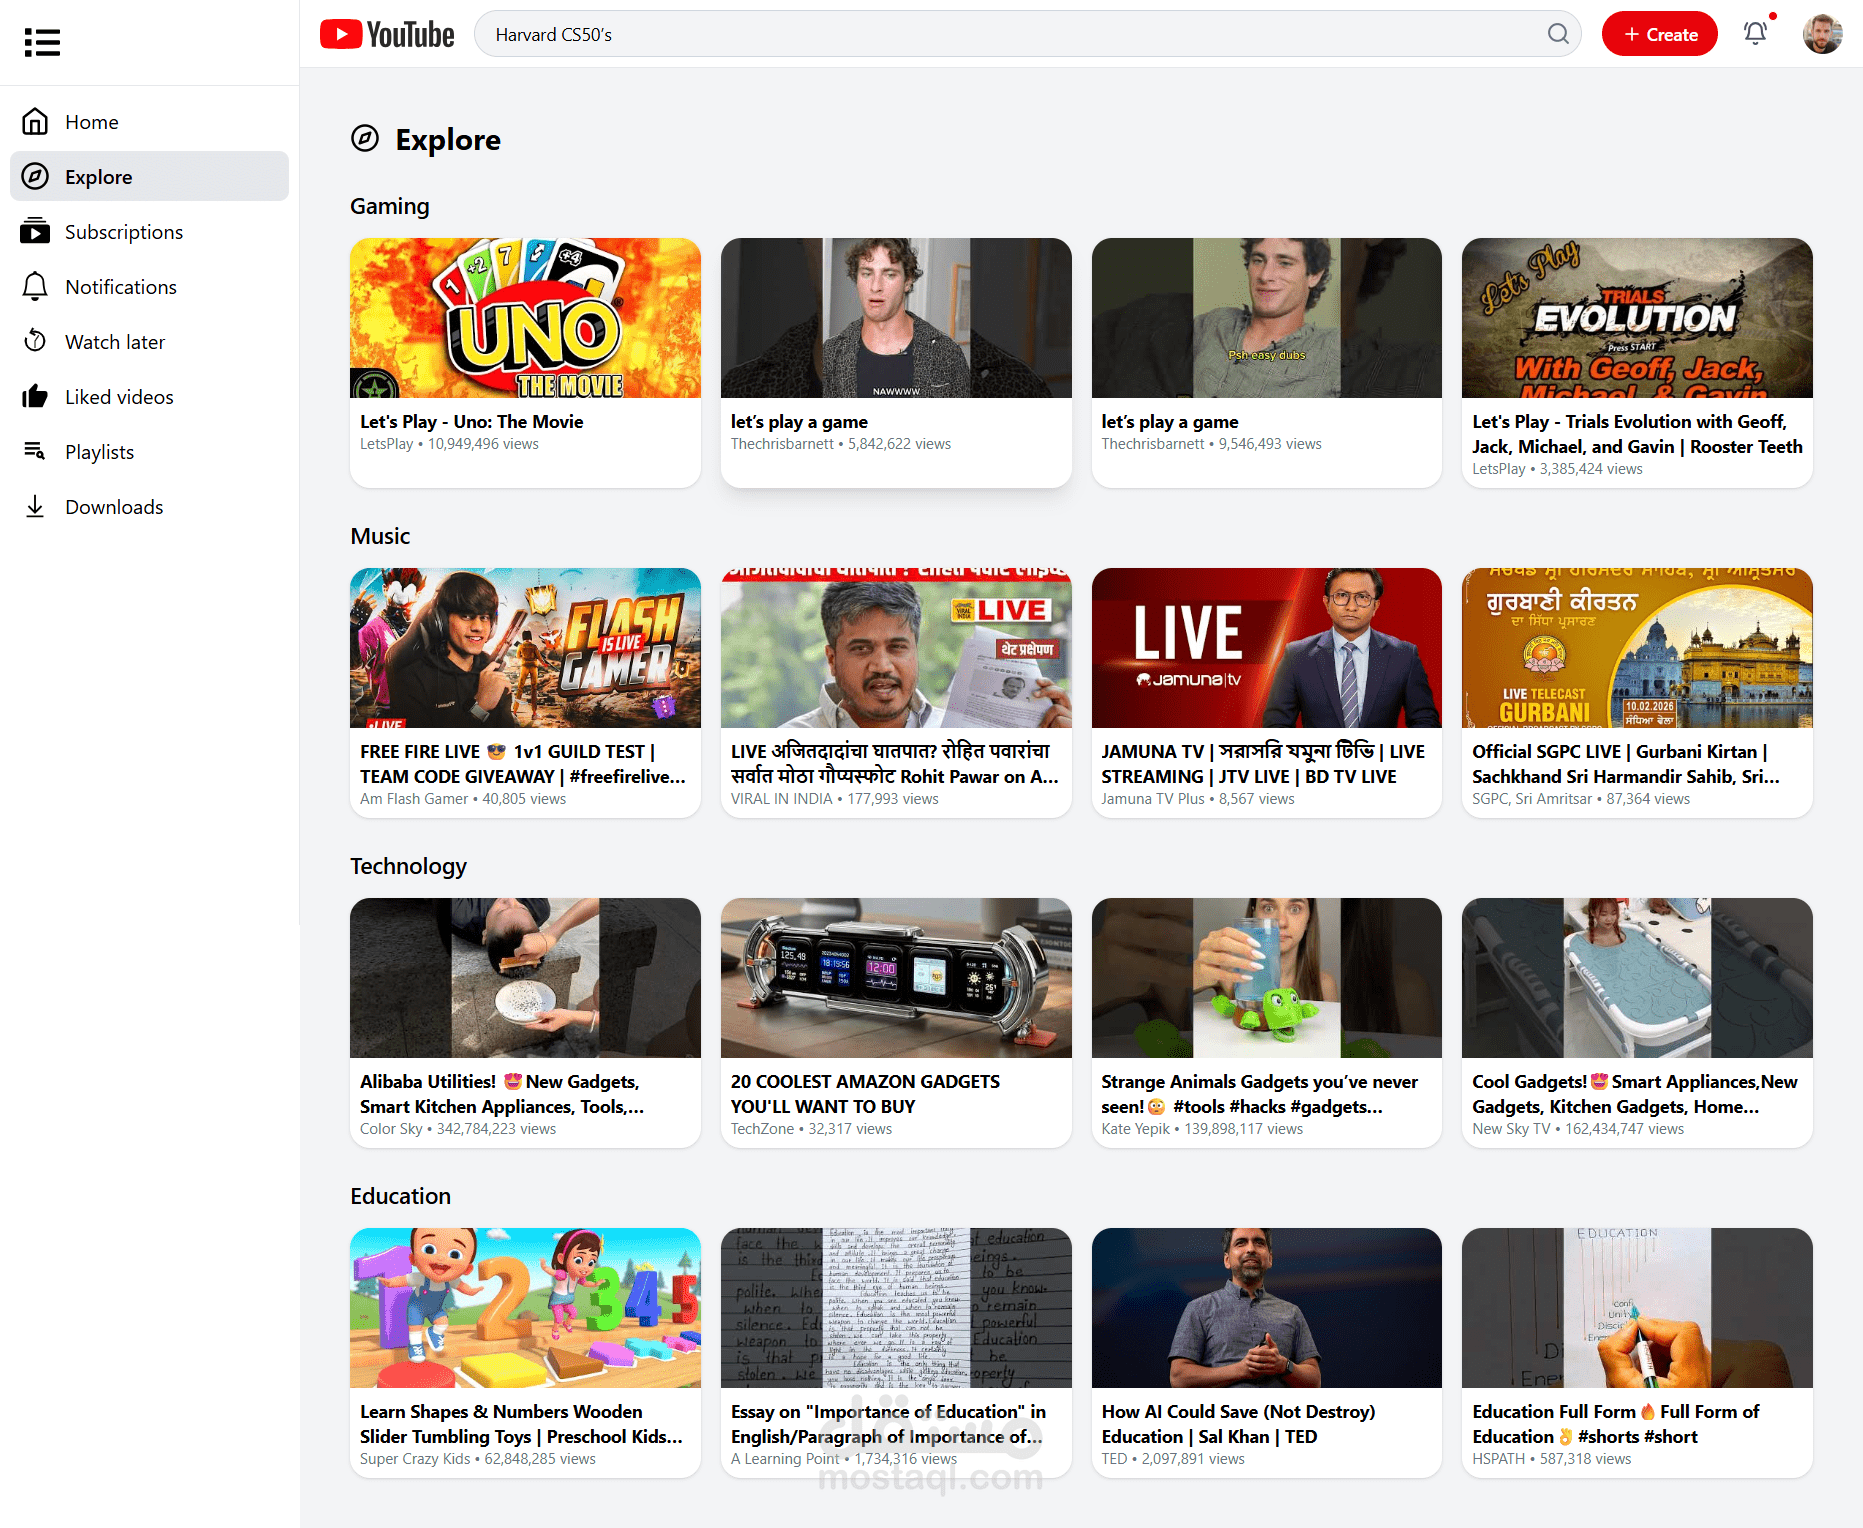Open Notifications label in sidebar
Image resolution: width=1863 pixels, height=1528 pixels.
click(121, 287)
